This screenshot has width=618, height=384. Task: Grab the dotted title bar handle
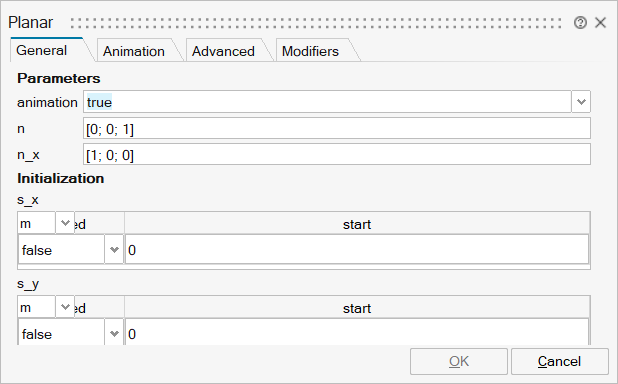[316, 23]
